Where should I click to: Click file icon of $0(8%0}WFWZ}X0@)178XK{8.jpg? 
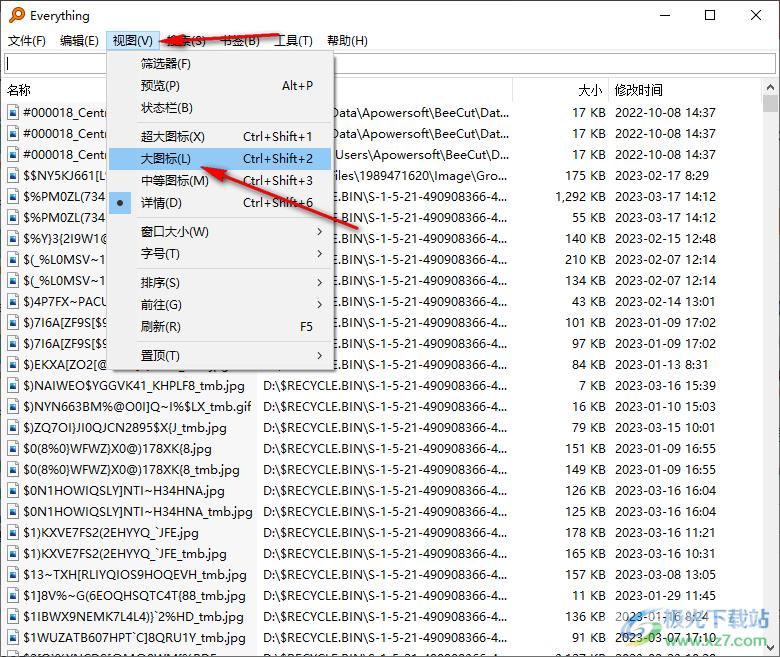pyautogui.click(x=13, y=449)
